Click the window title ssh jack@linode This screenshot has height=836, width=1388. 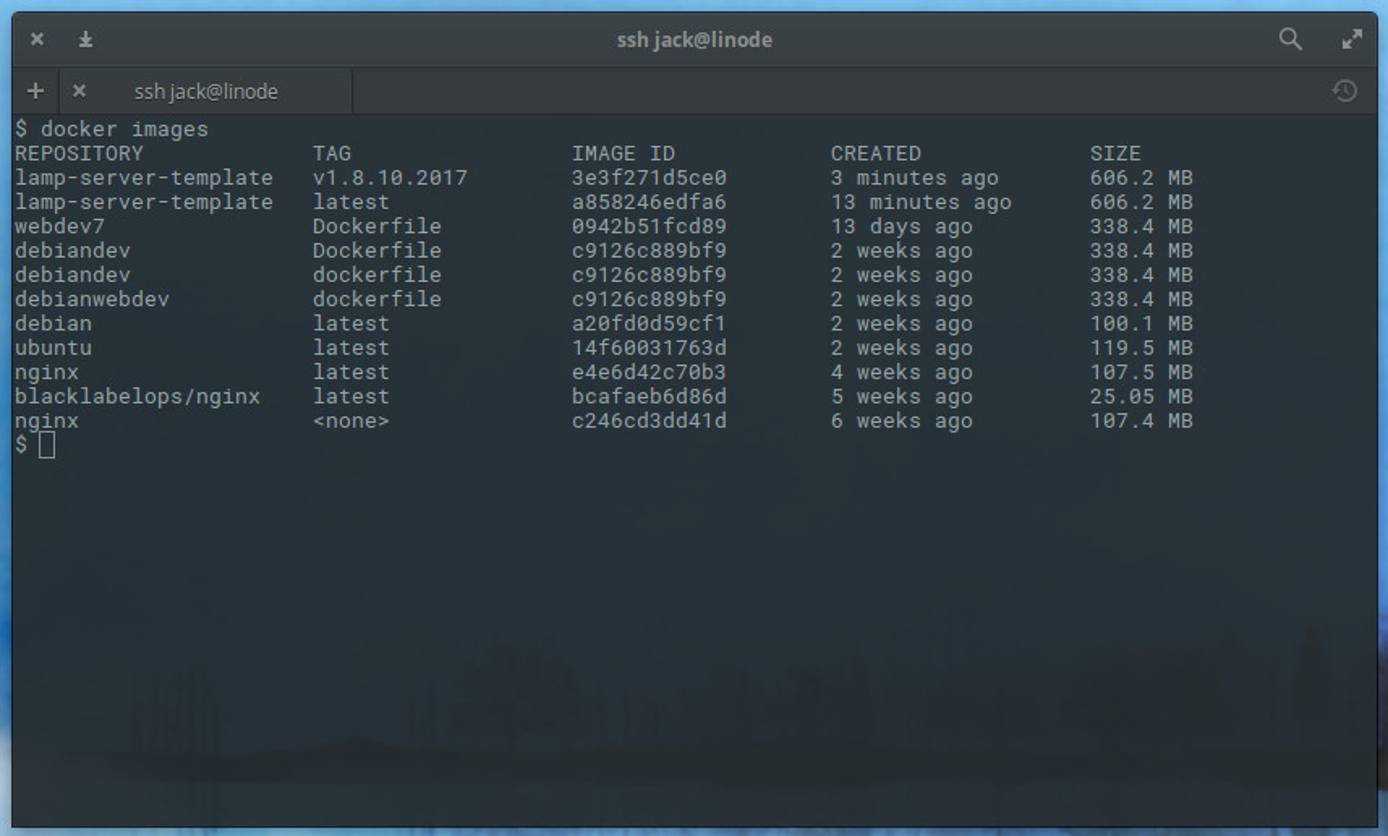694,39
